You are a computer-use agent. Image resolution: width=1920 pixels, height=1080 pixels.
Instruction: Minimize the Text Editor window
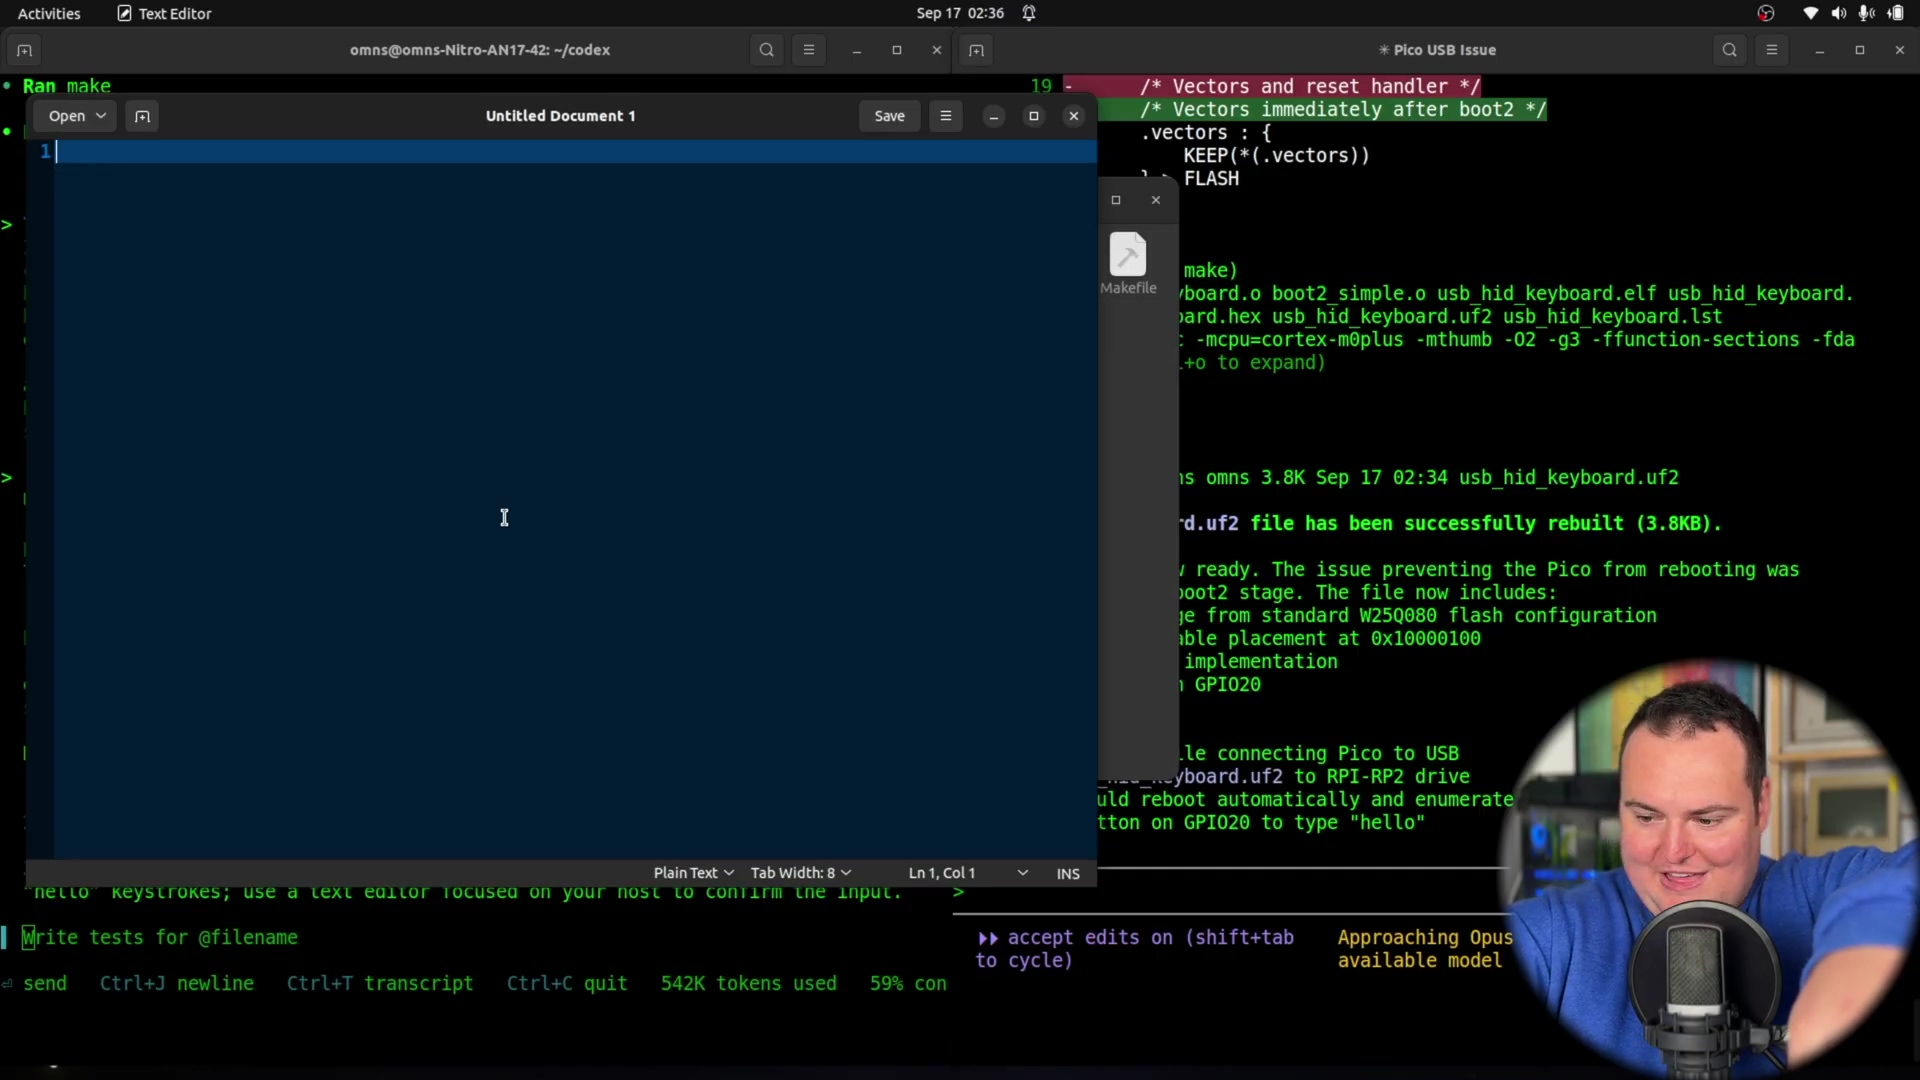[994, 116]
